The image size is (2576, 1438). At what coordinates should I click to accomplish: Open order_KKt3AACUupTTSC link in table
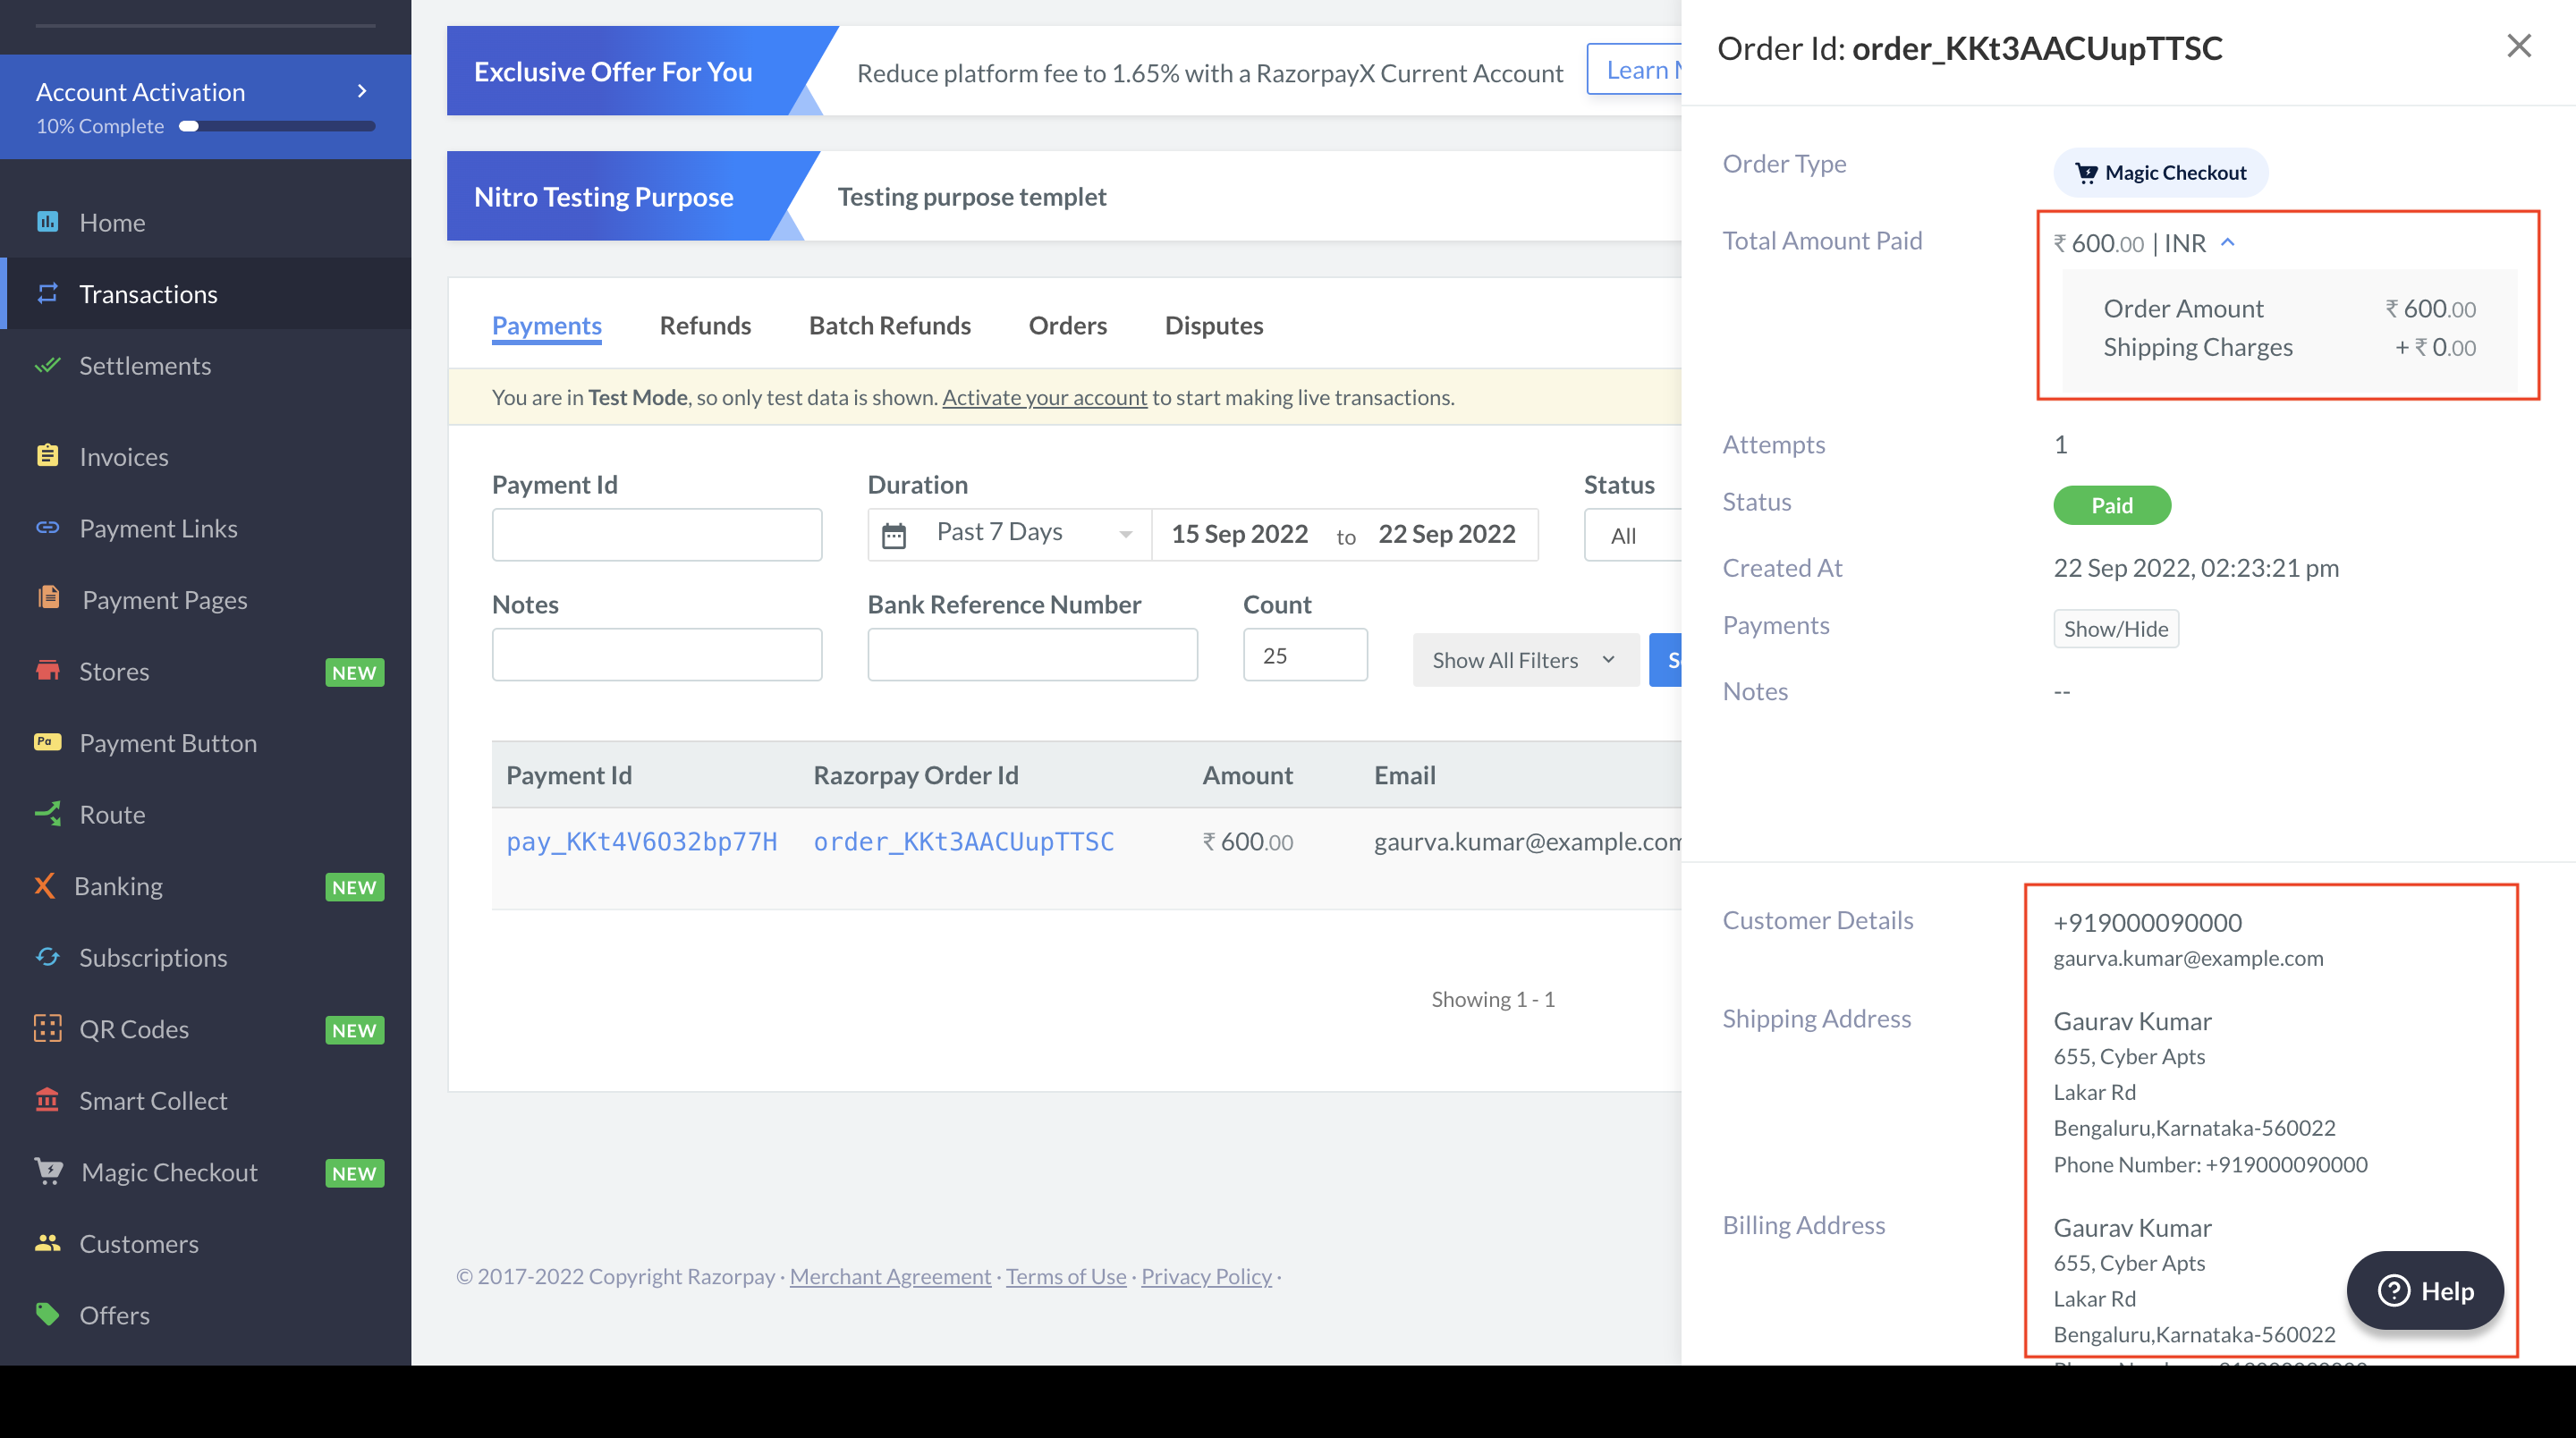[964, 841]
